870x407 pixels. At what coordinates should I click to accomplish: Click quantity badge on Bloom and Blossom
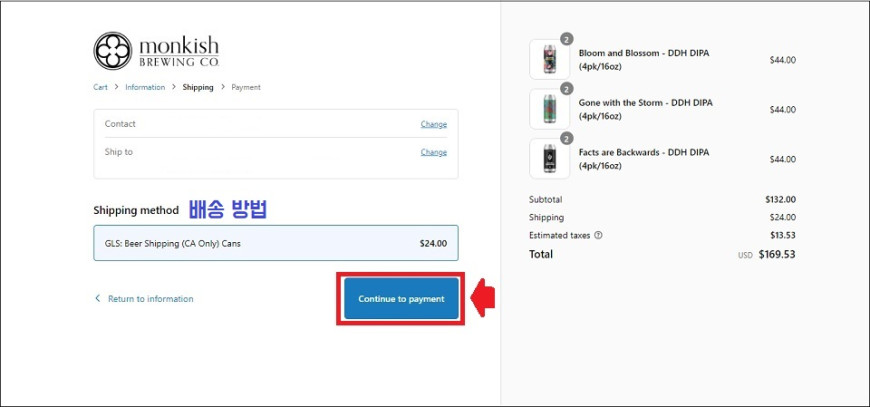(566, 39)
